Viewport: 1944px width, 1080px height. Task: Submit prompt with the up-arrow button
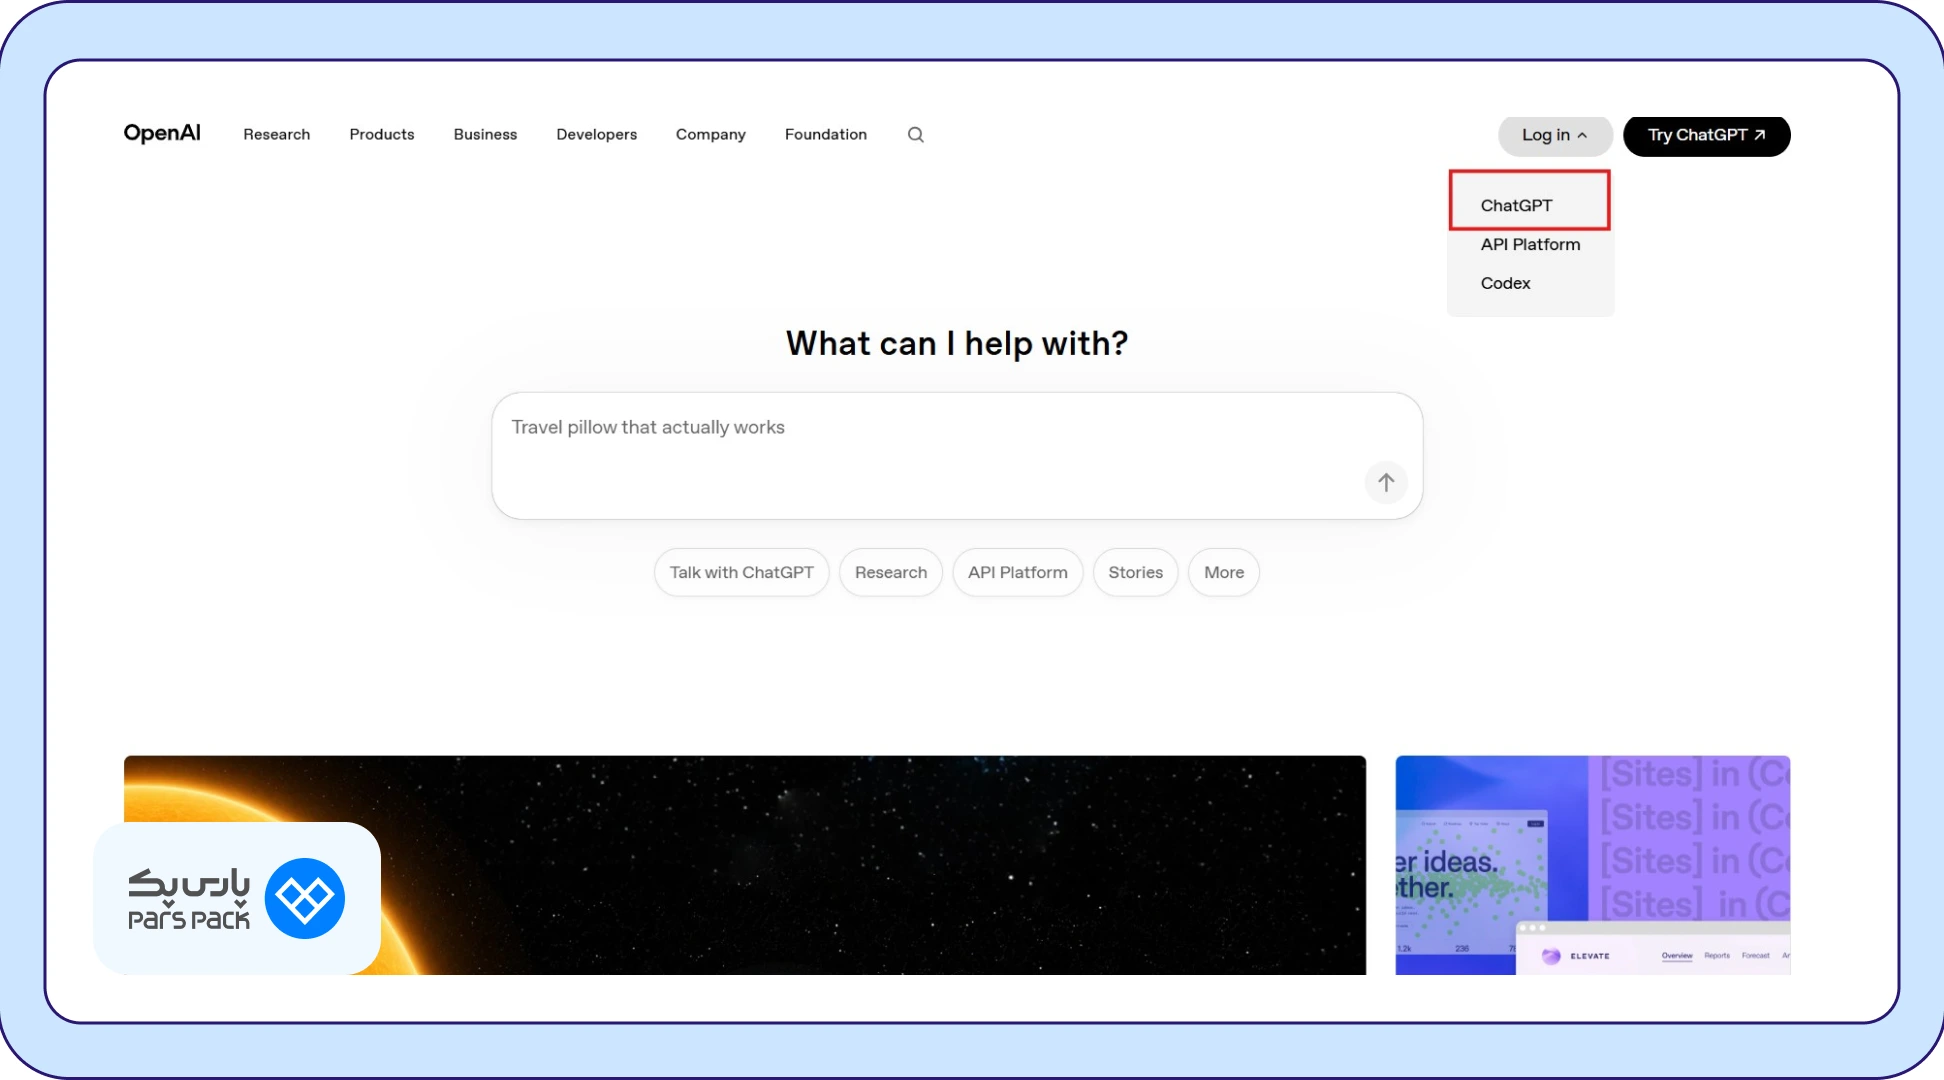point(1386,483)
